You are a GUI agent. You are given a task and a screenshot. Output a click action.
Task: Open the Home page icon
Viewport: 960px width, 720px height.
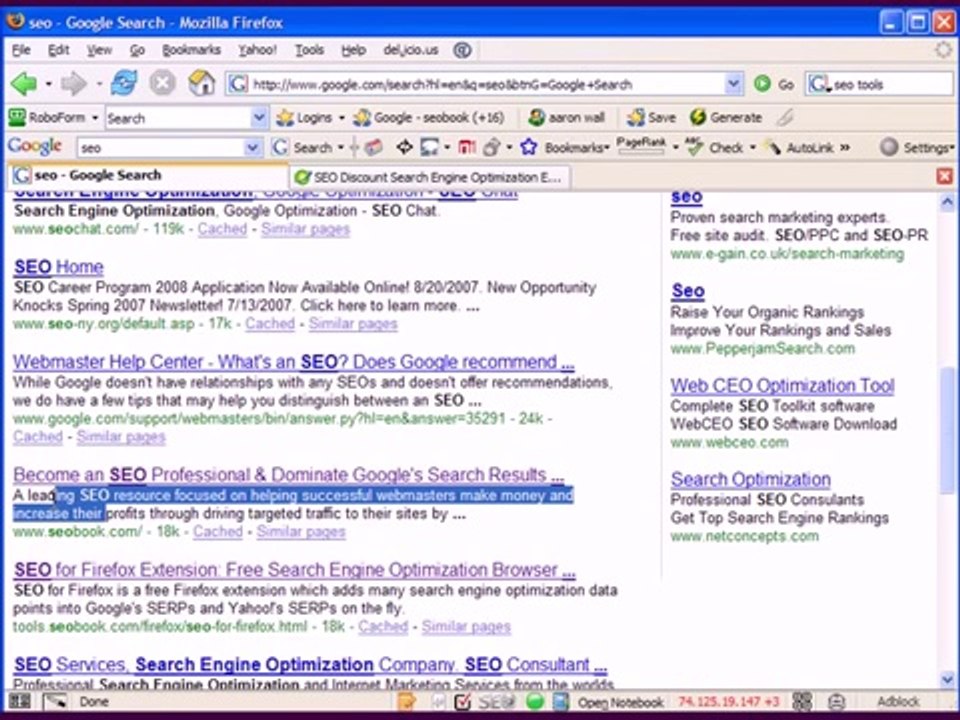point(201,83)
